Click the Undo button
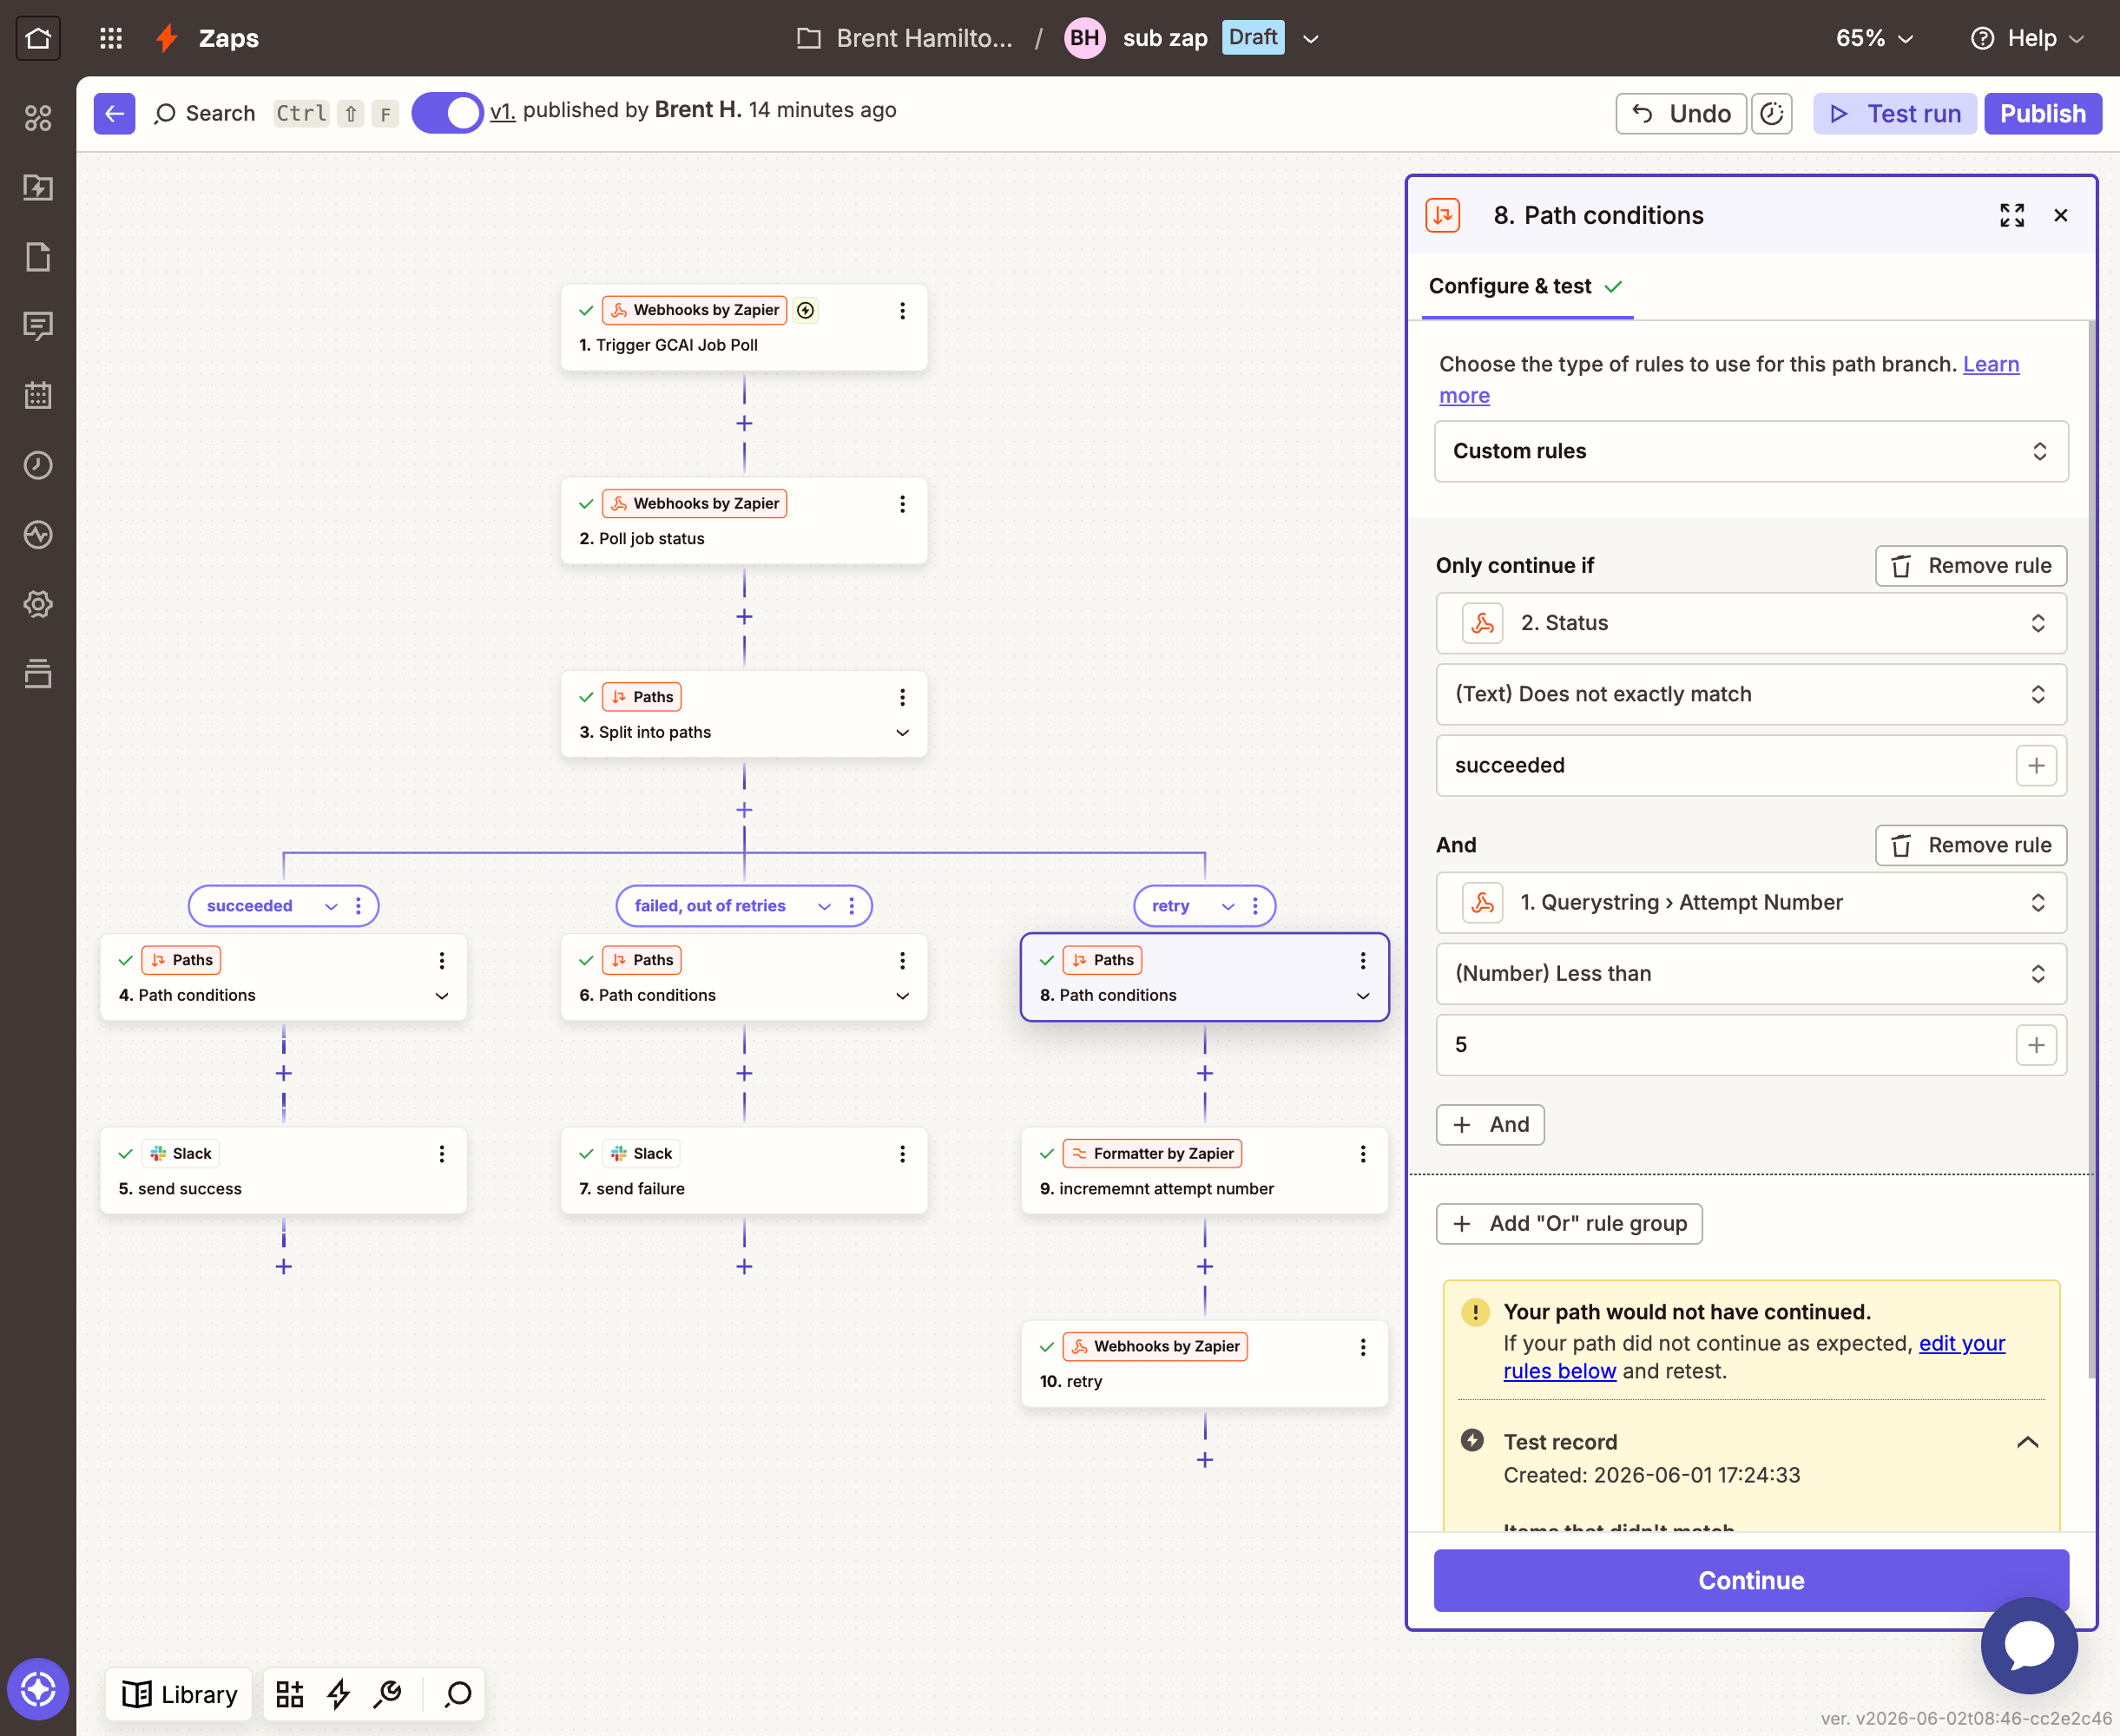 pyautogui.click(x=1680, y=113)
